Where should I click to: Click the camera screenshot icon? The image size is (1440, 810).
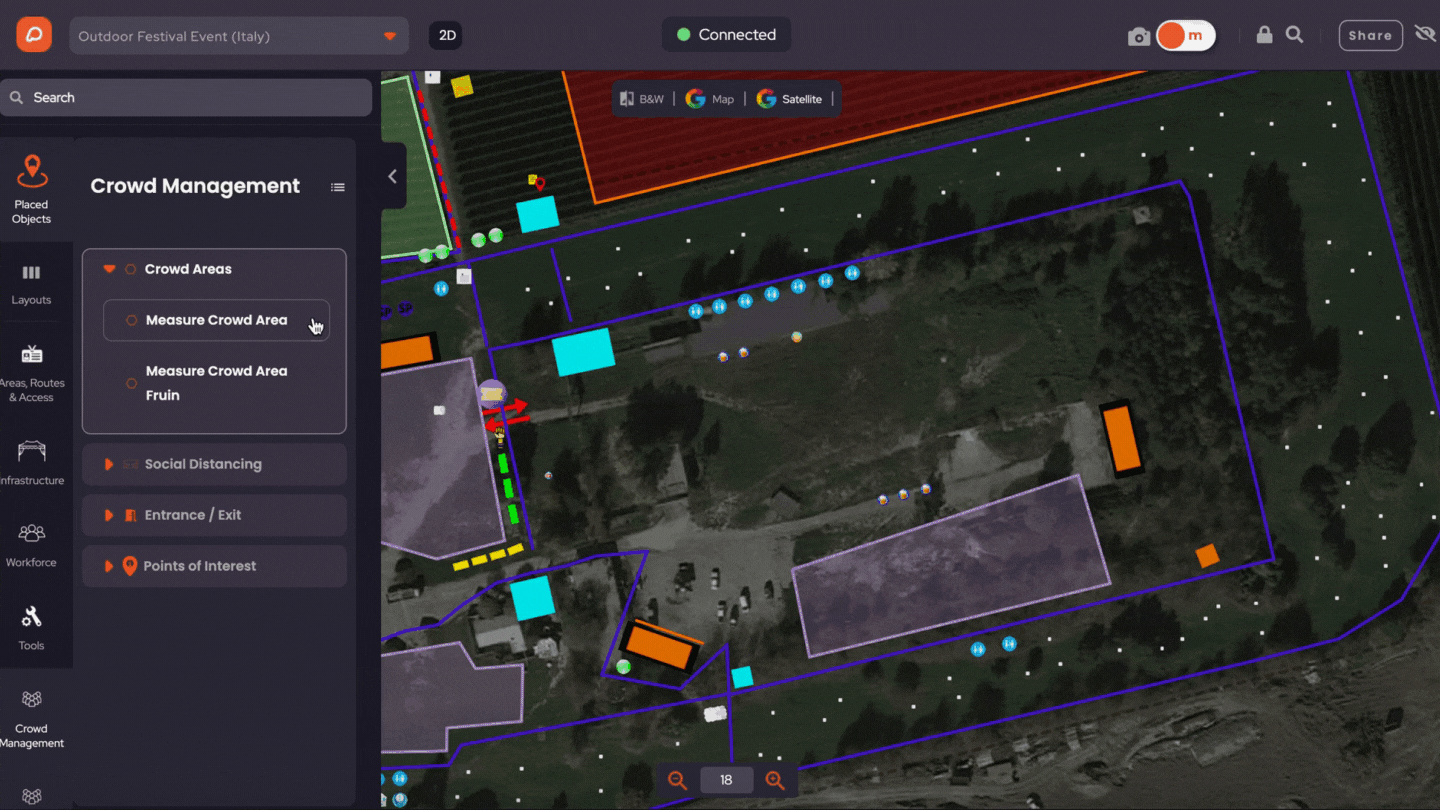(x=1138, y=37)
